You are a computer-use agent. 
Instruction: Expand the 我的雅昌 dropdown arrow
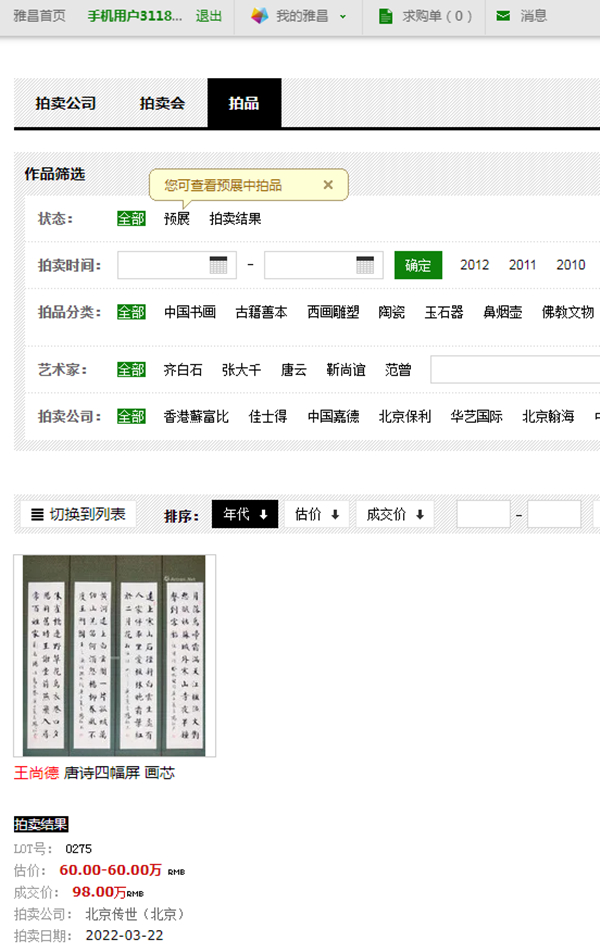pyautogui.click(x=343, y=16)
